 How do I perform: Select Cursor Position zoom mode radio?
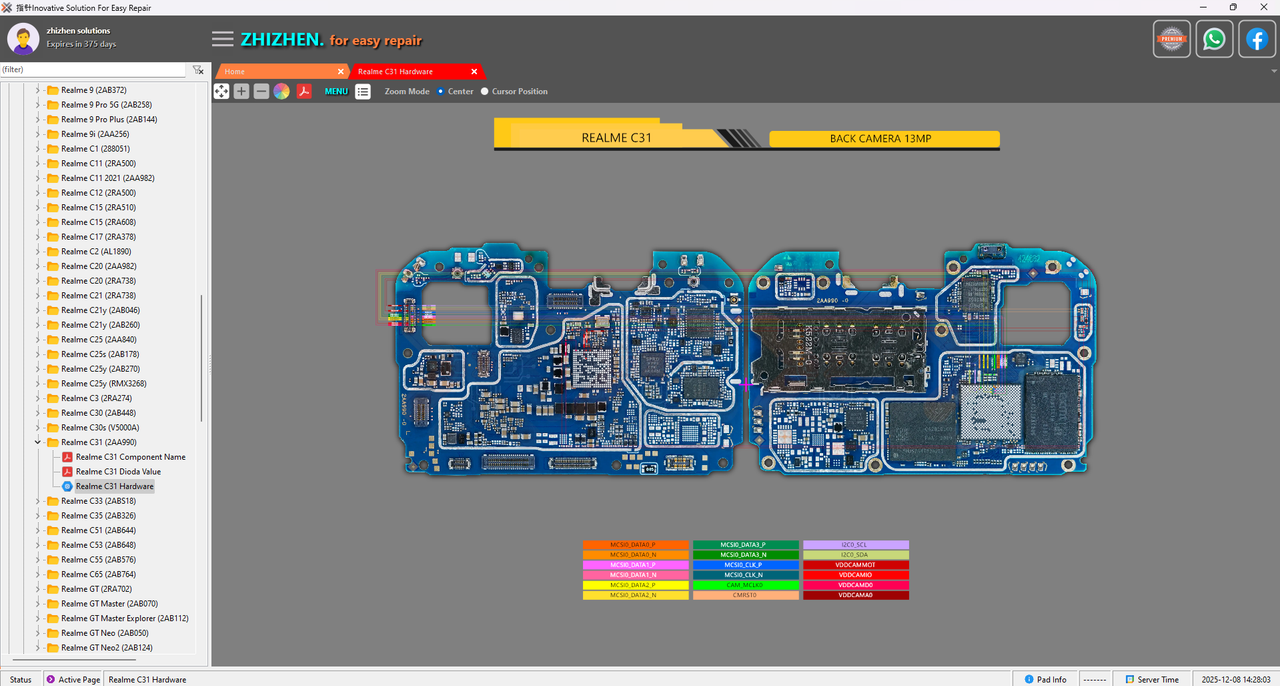(485, 91)
